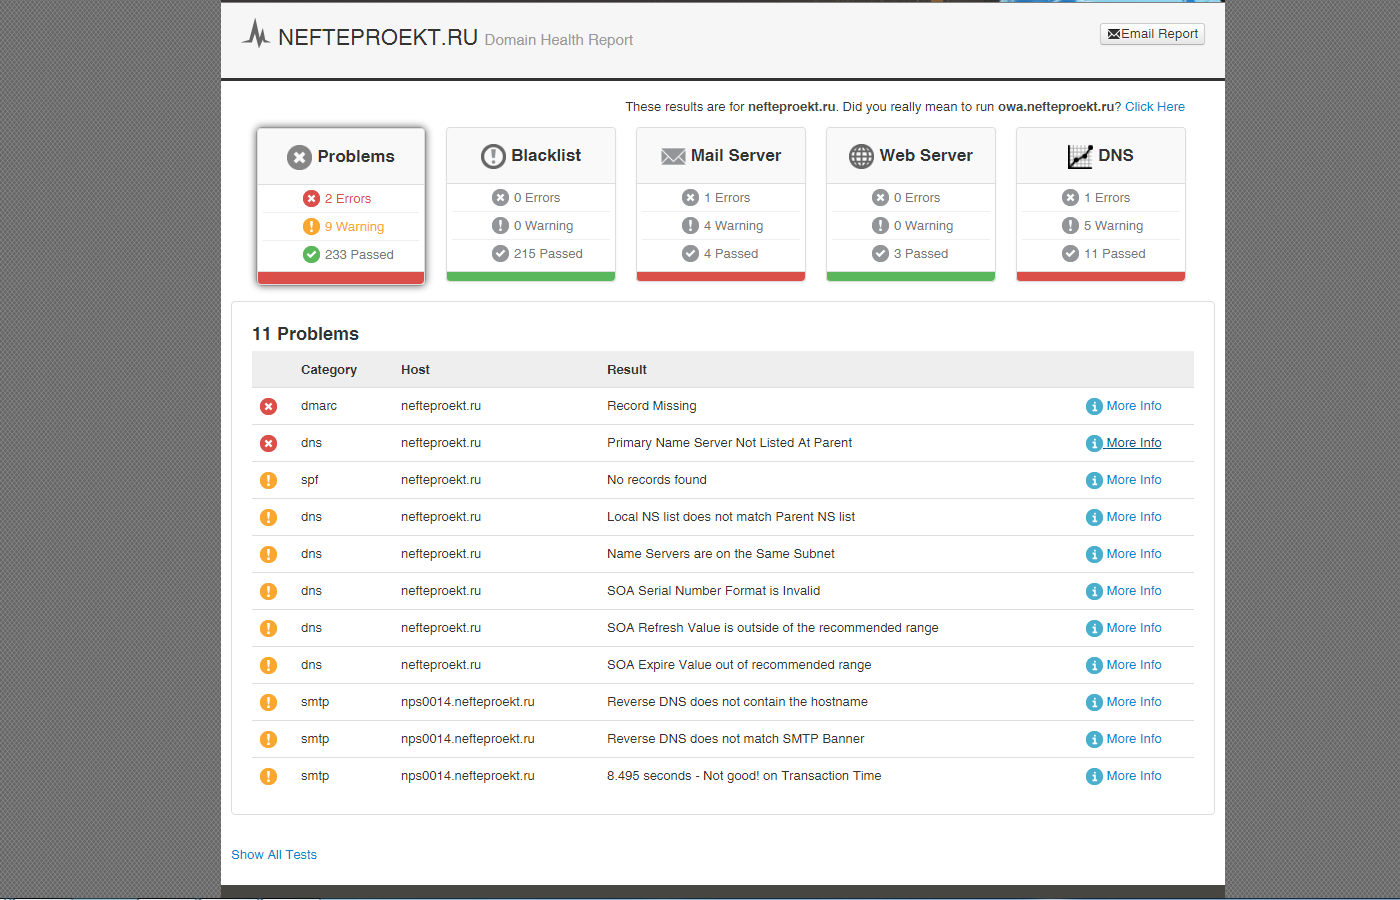Open Show All Tests link

[274, 855]
